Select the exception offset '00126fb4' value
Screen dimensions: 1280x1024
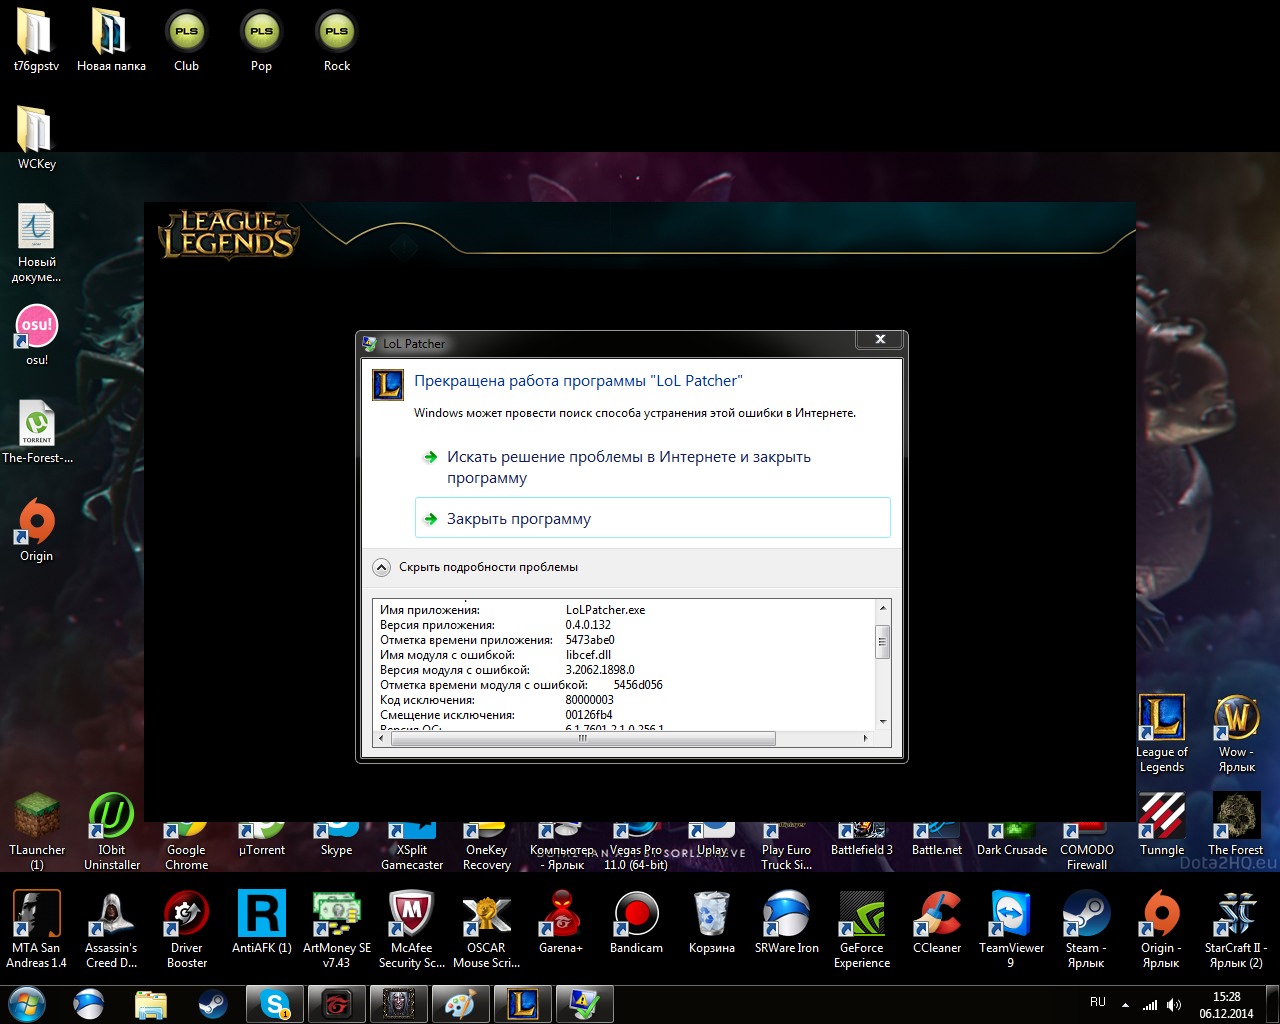point(589,715)
